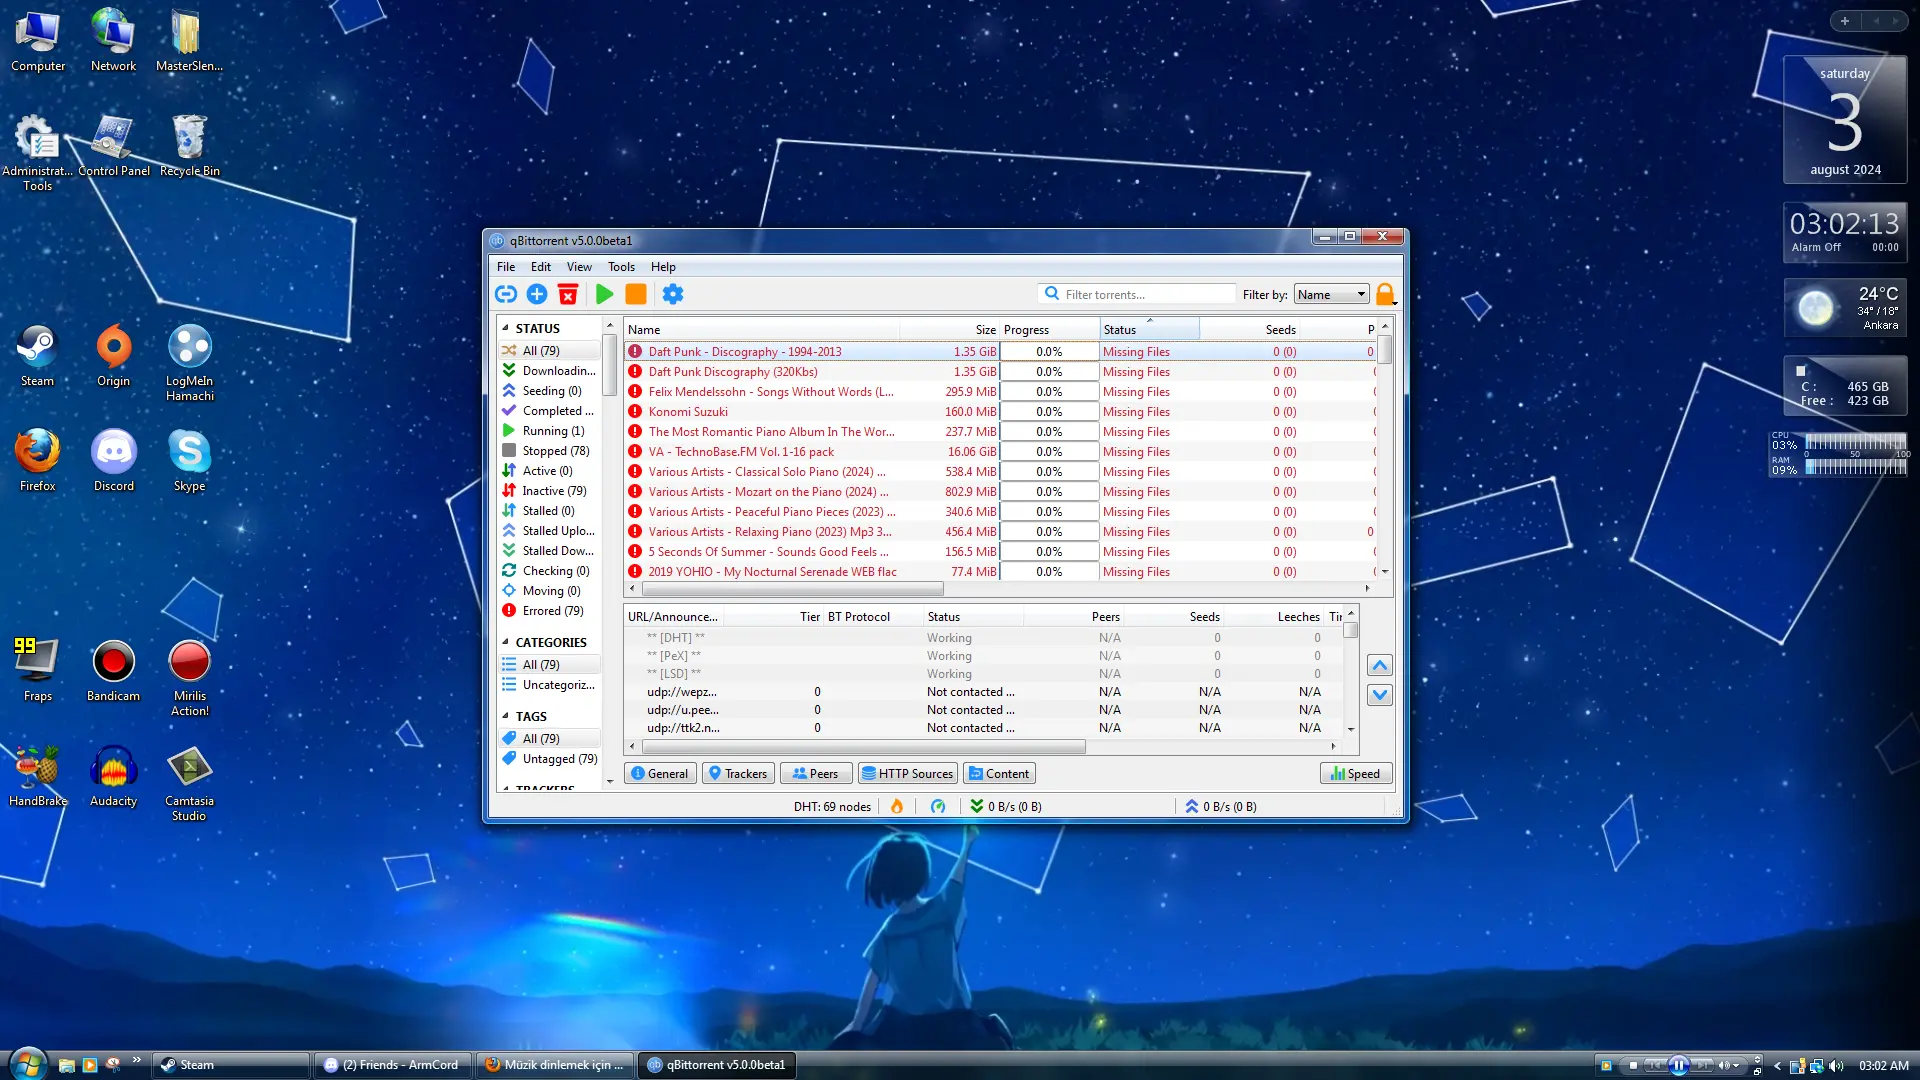Open the File menu
The width and height of the screenshot is (1920, 1080).
[x=506, y=267]
